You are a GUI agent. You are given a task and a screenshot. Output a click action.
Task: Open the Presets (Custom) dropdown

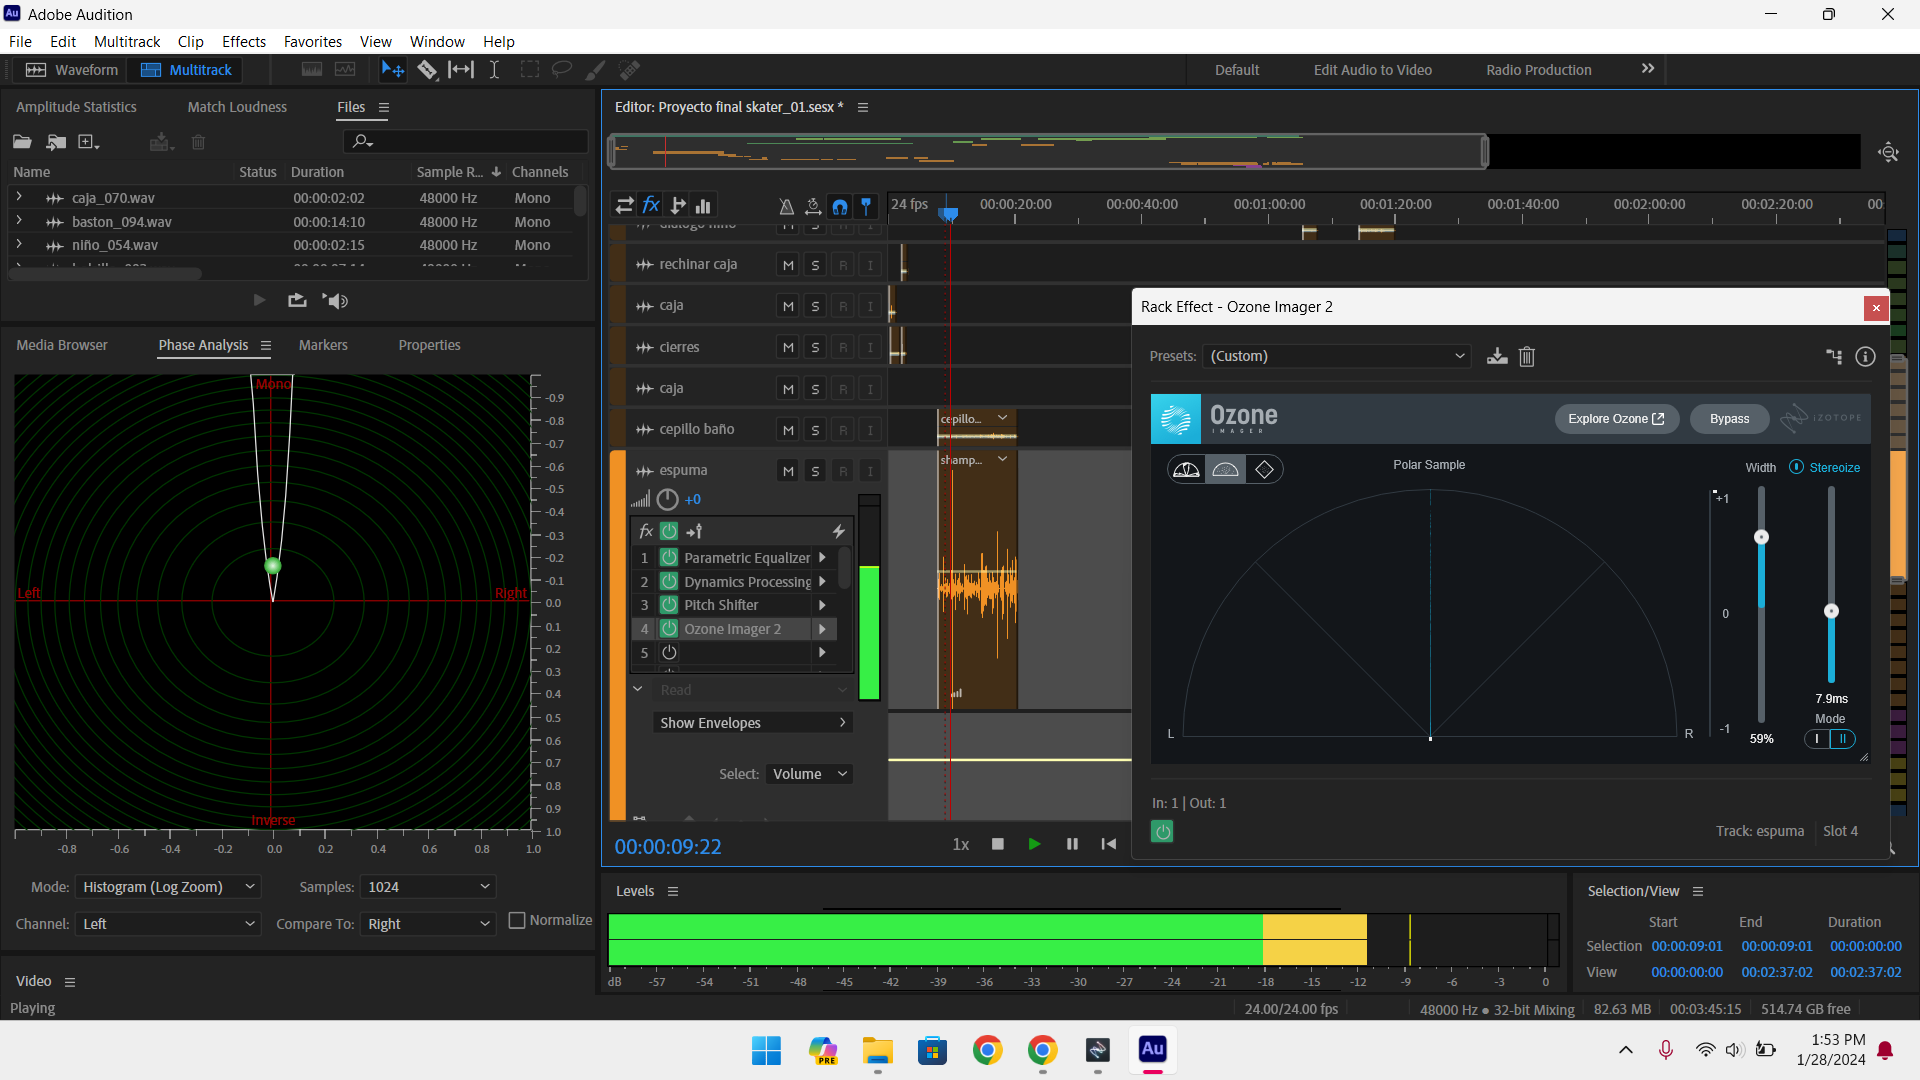(1338, 356)
